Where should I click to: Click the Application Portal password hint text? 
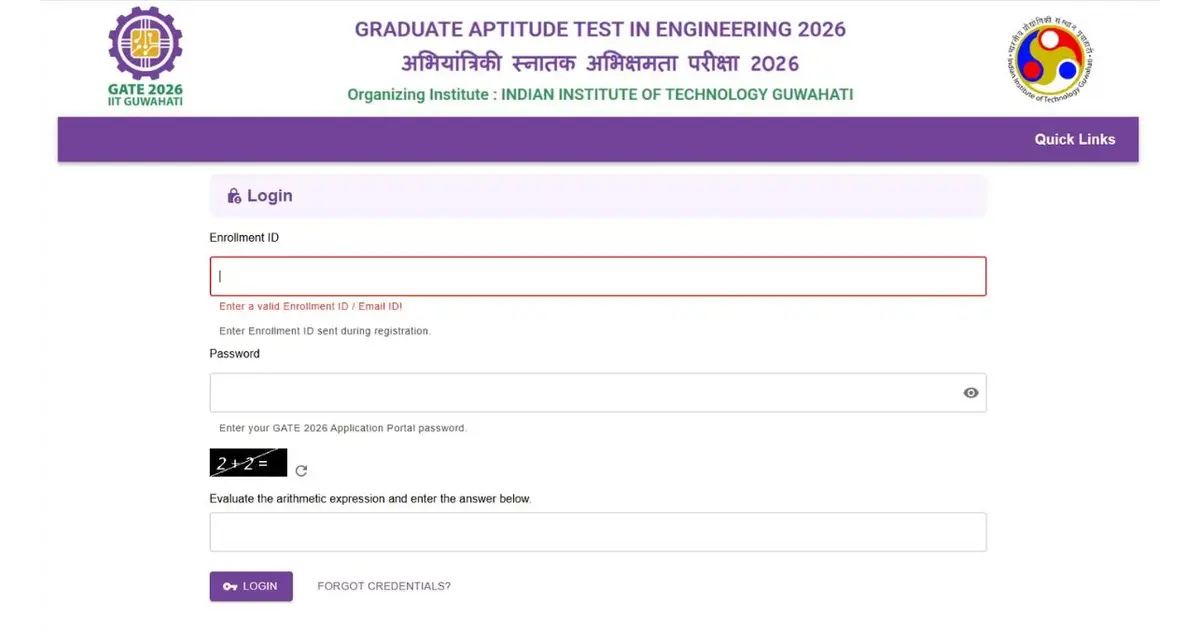pos(343,428)
